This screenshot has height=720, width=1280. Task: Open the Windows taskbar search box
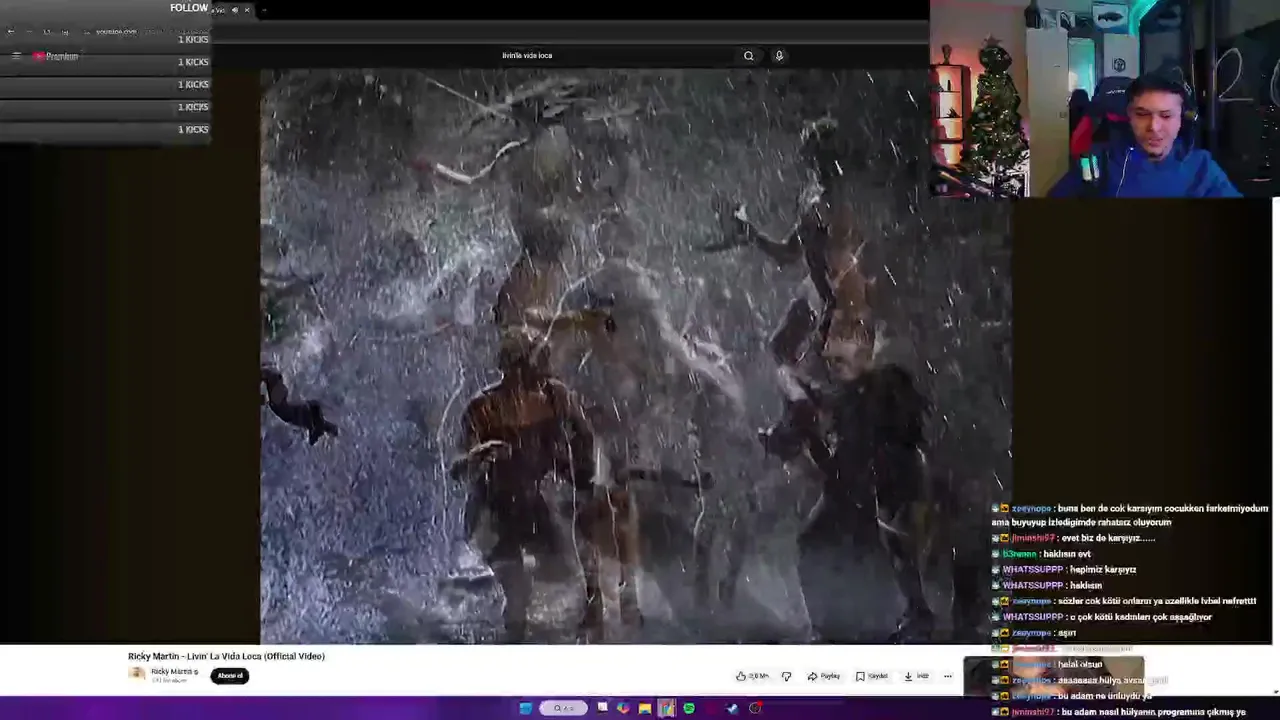[x=564, y=708]
